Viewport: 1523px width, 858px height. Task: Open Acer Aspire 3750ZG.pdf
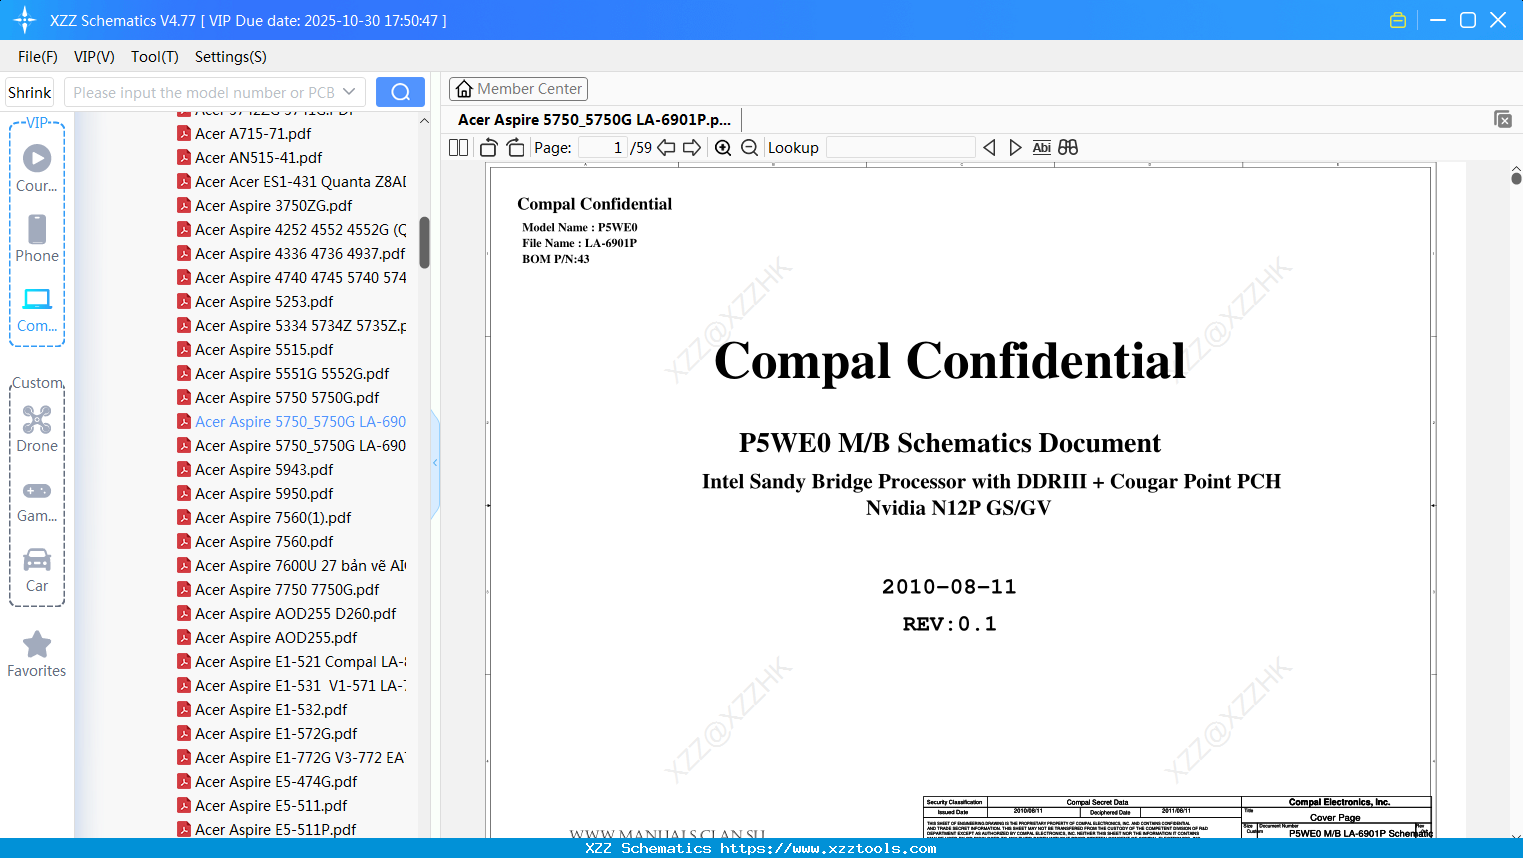coord(274,205)
